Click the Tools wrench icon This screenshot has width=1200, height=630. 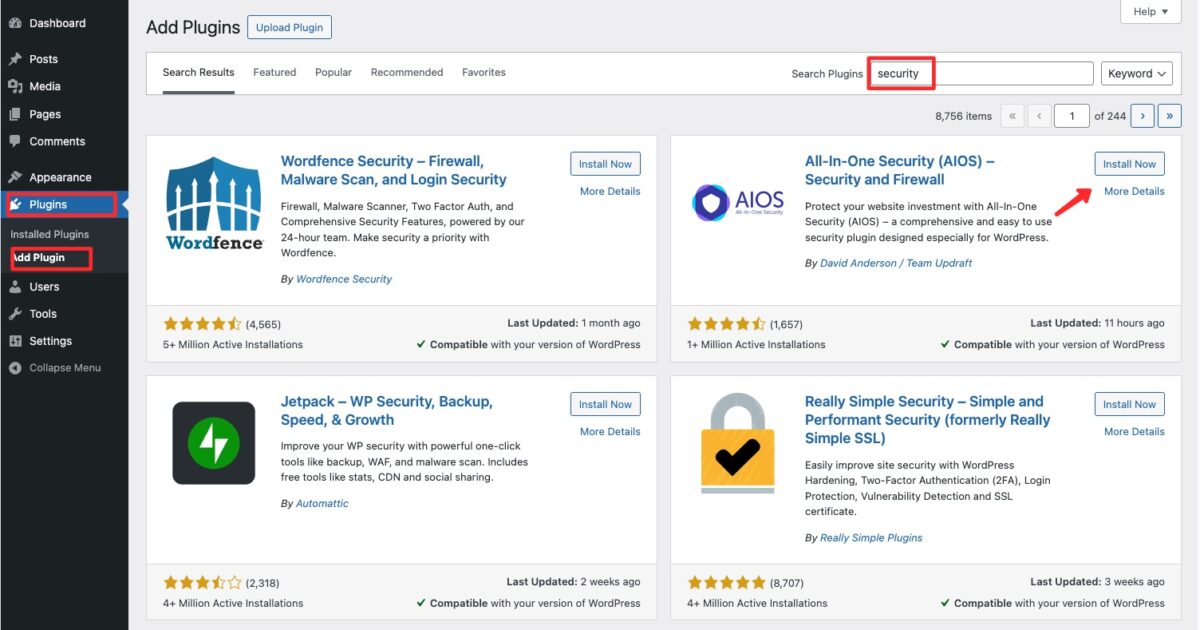pos(15,313)
